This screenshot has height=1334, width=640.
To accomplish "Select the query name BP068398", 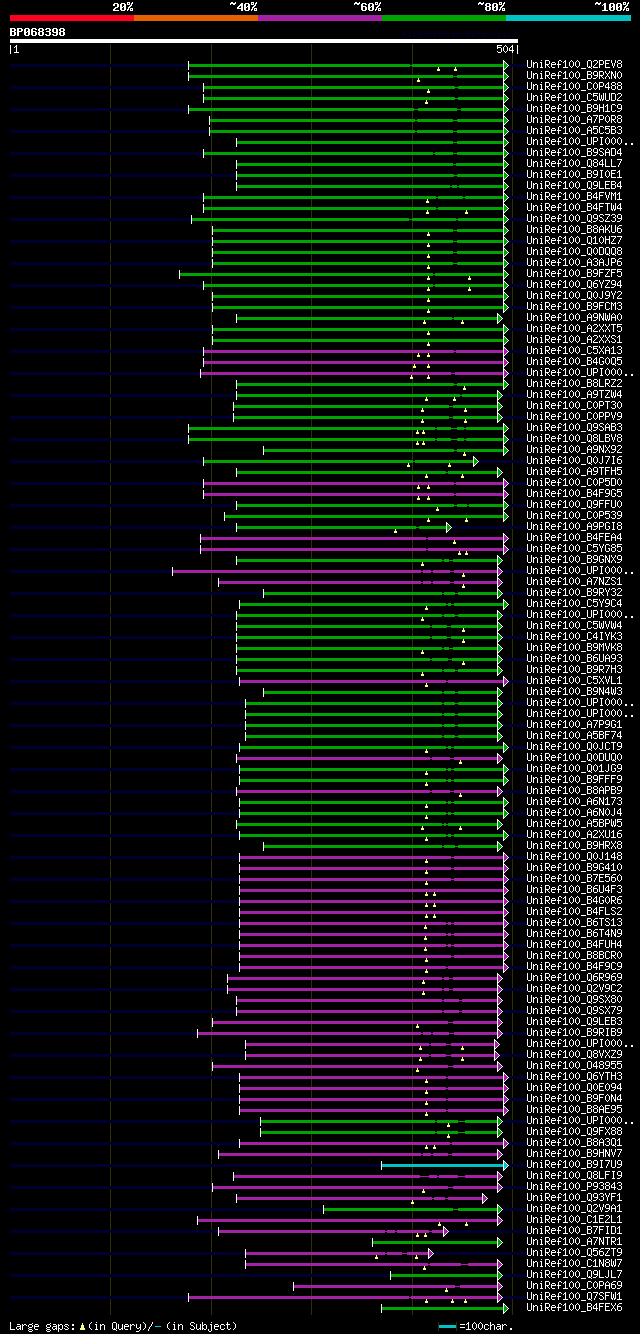I will [38, 32].
